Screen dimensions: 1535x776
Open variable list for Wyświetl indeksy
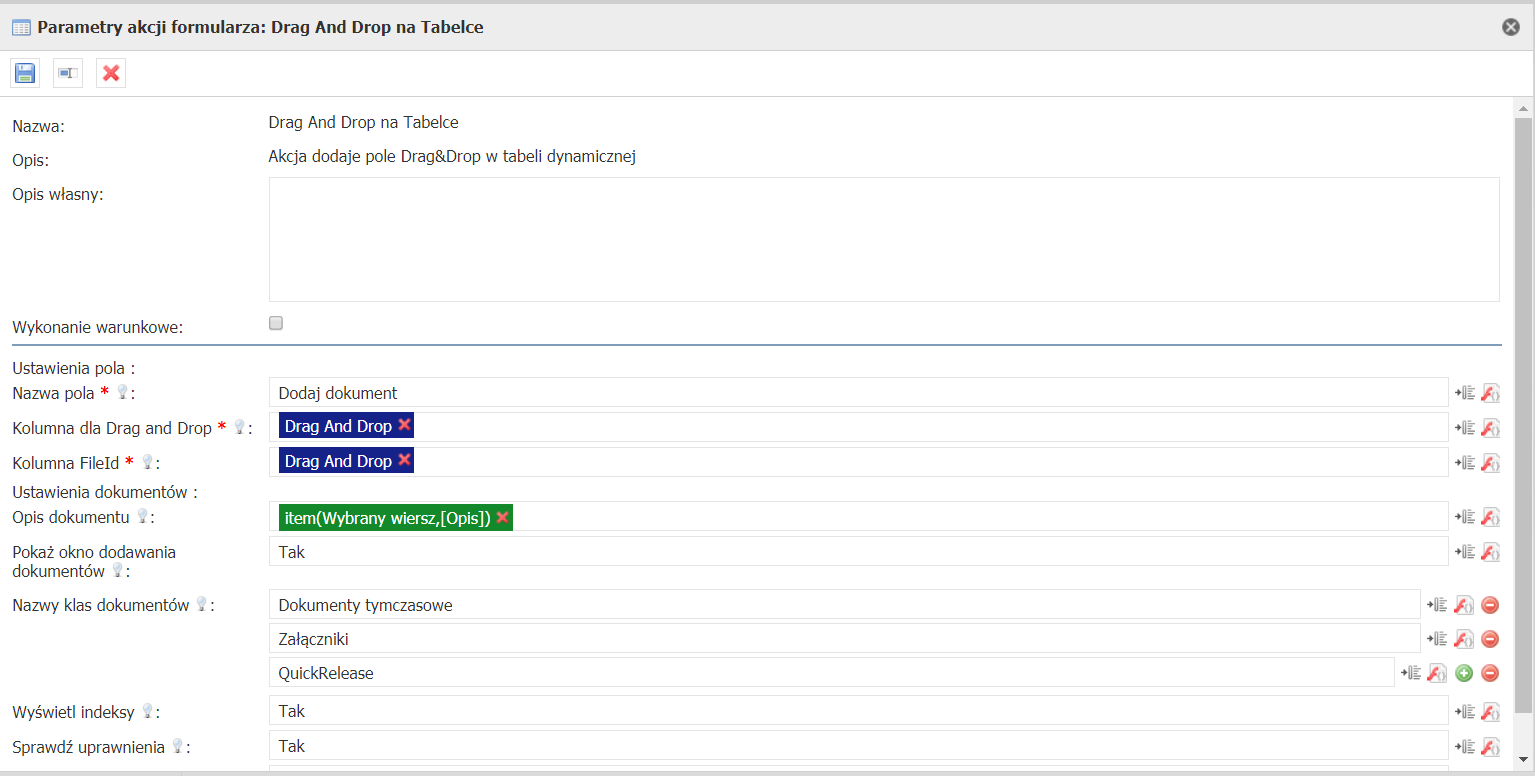(1465, 712)
